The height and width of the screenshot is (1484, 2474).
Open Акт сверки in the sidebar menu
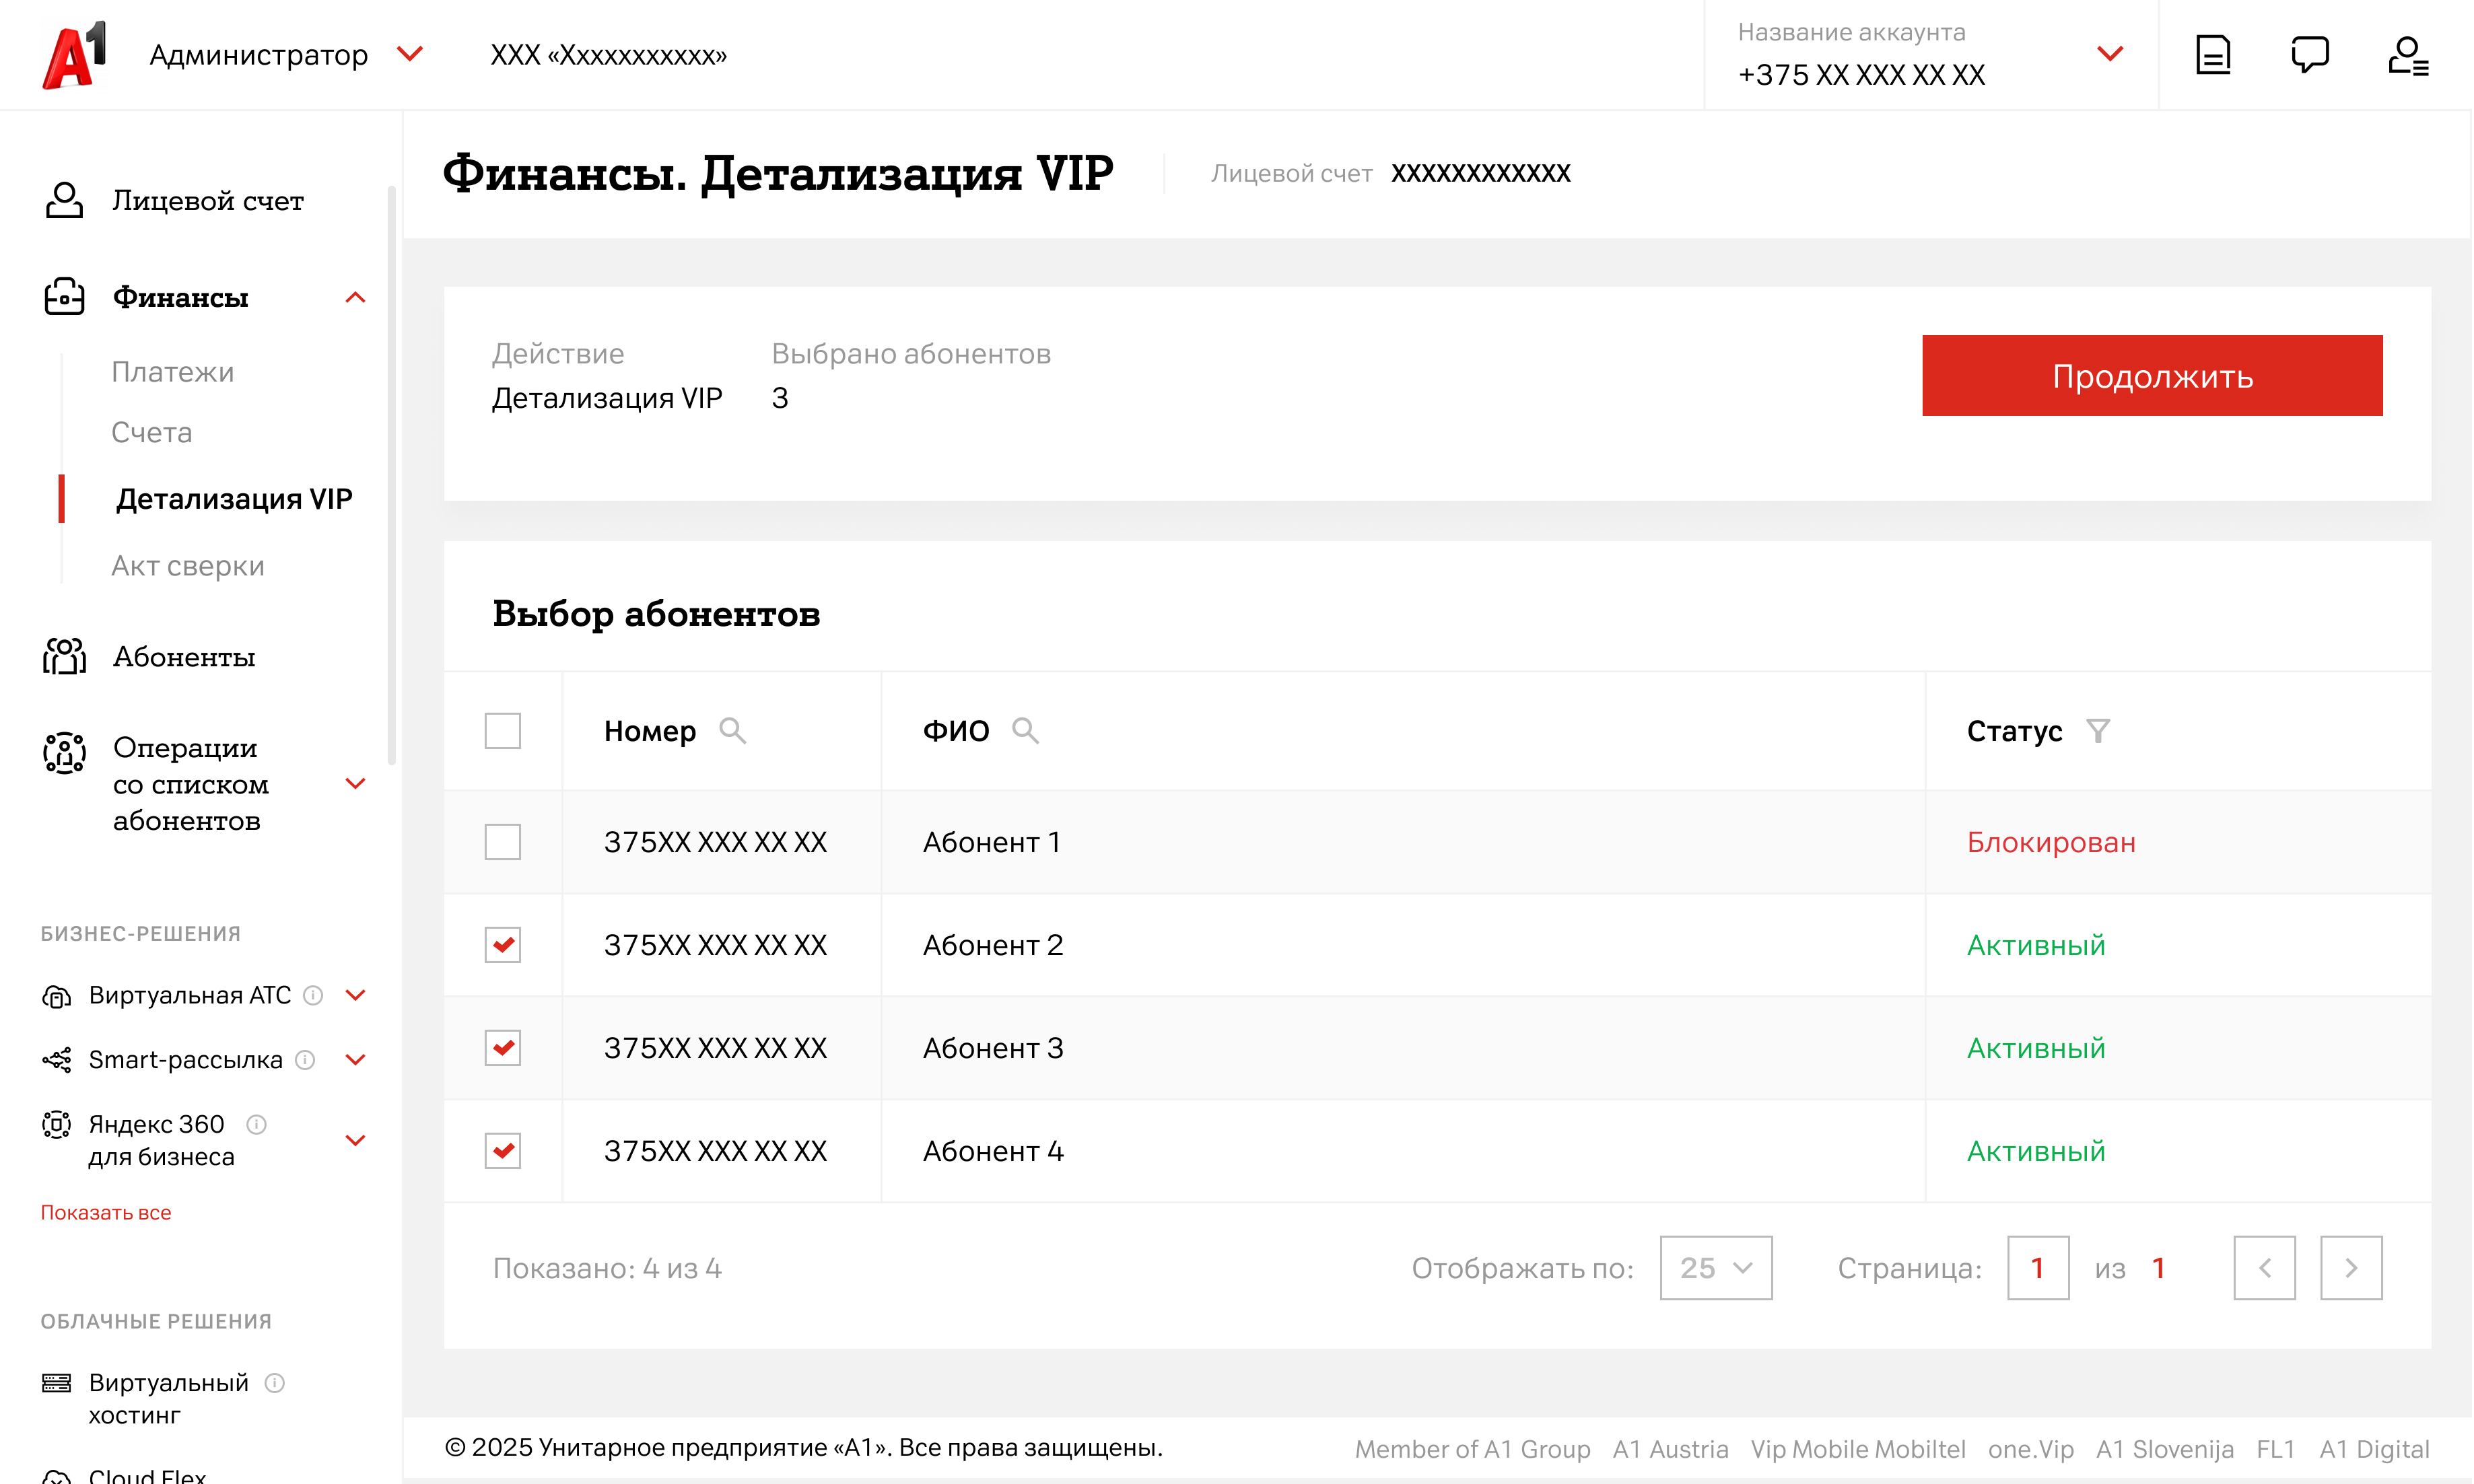[188, 566]
